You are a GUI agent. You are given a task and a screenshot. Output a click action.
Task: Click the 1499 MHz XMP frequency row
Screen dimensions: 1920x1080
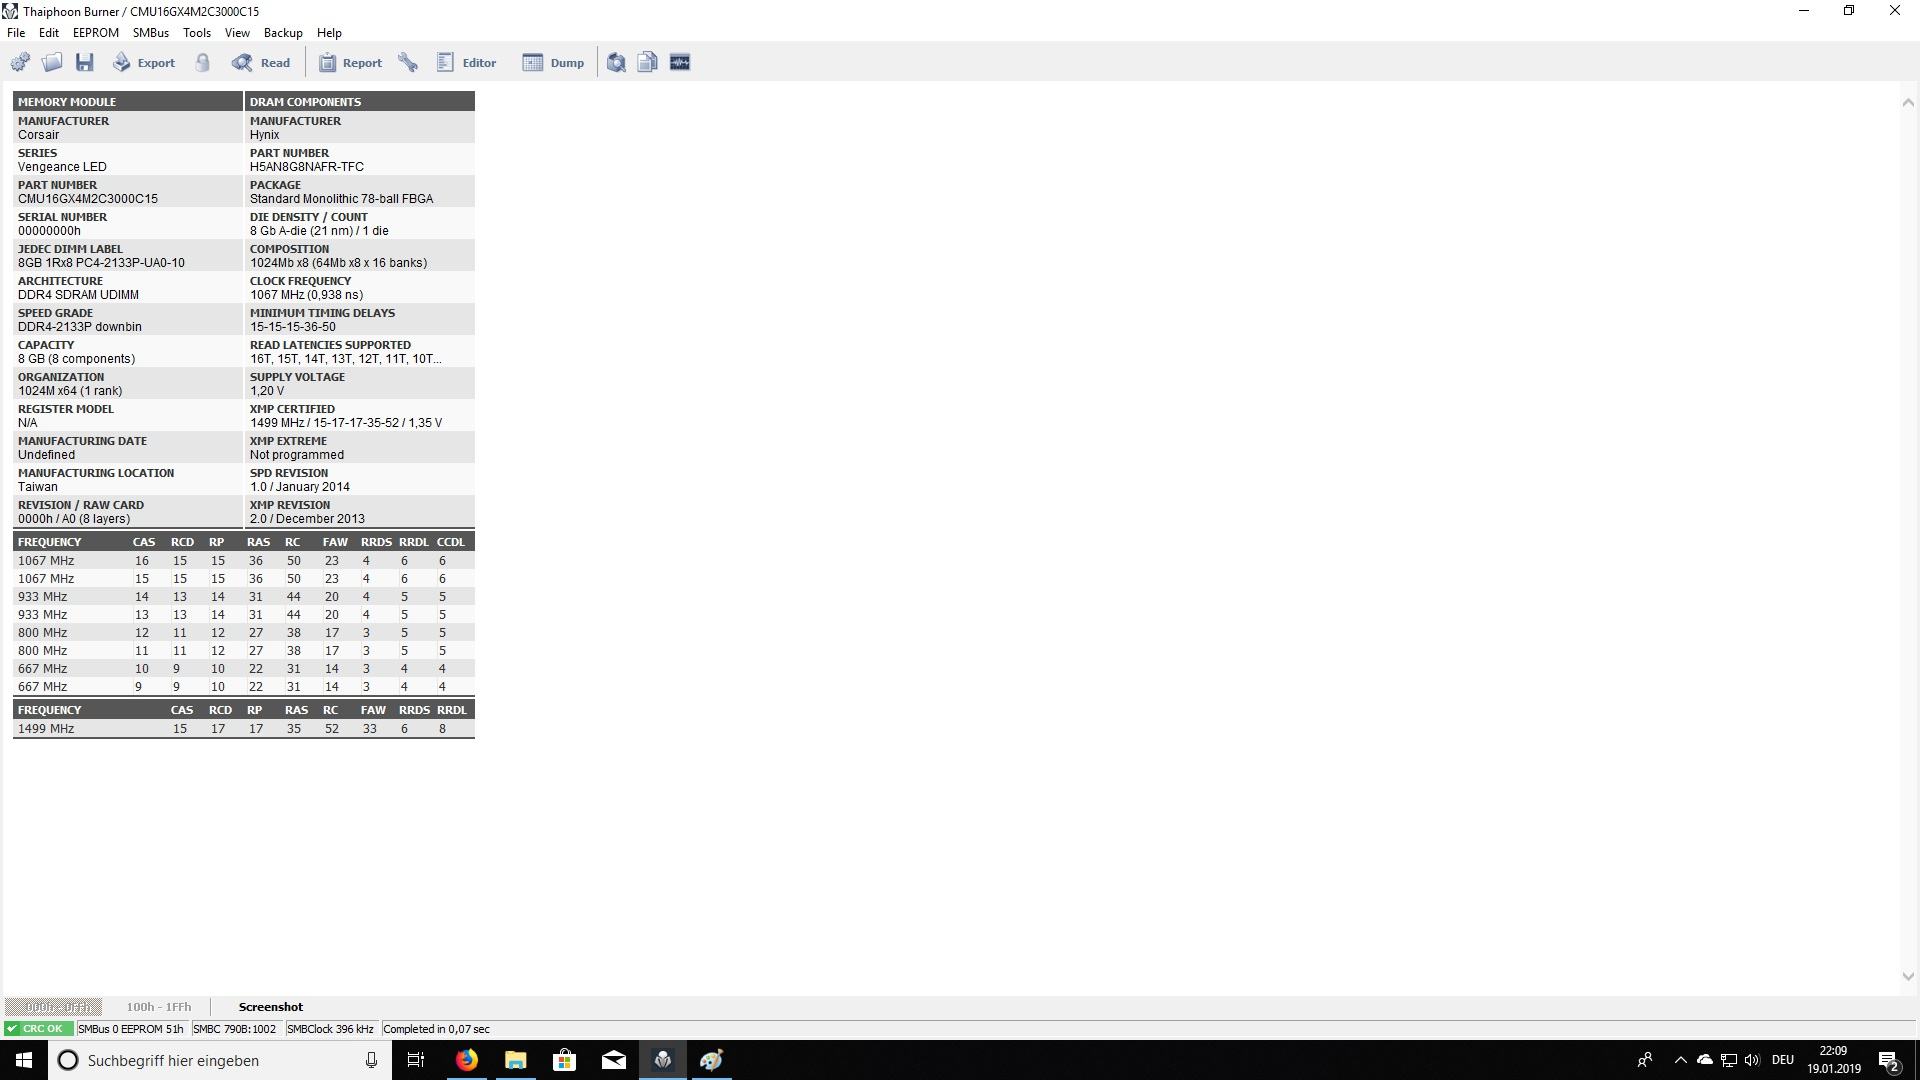(244, 729)
